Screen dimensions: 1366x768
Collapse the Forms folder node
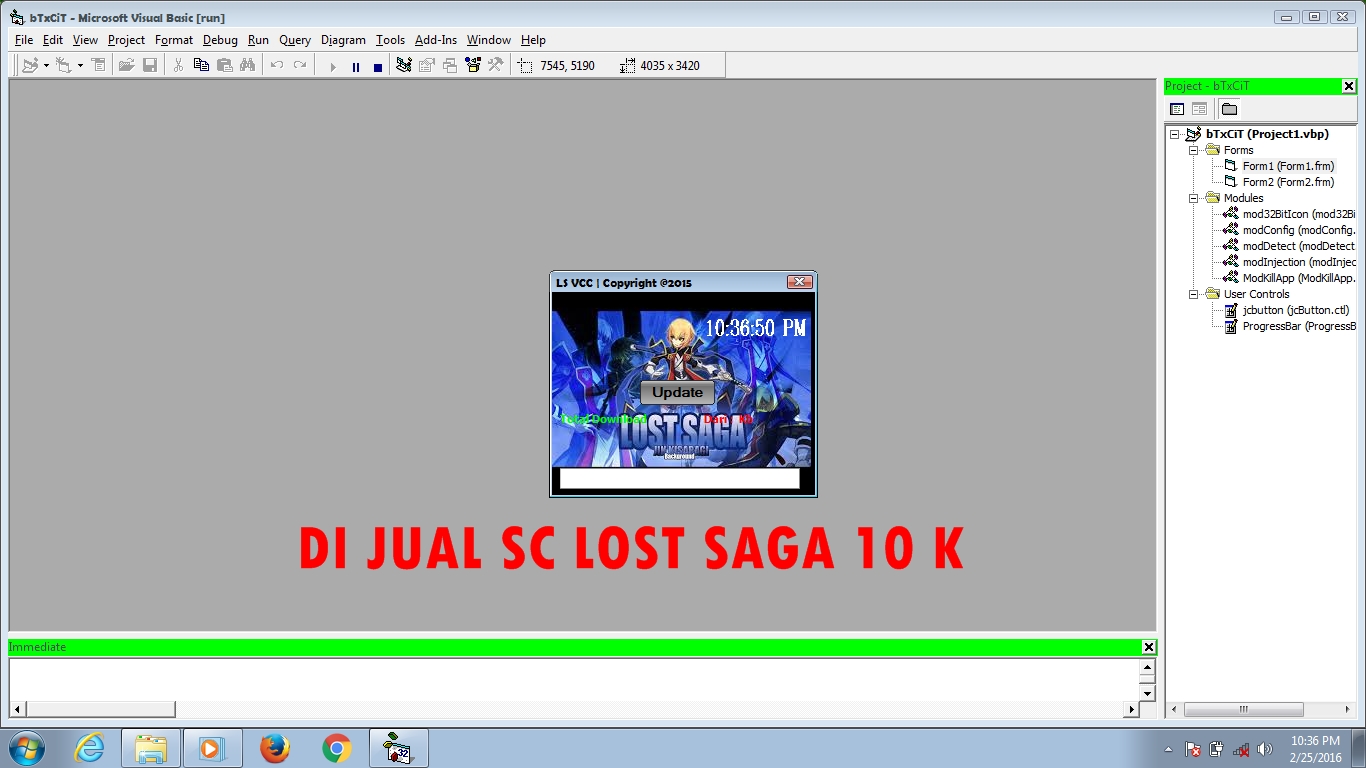[x=1193, y=150]
